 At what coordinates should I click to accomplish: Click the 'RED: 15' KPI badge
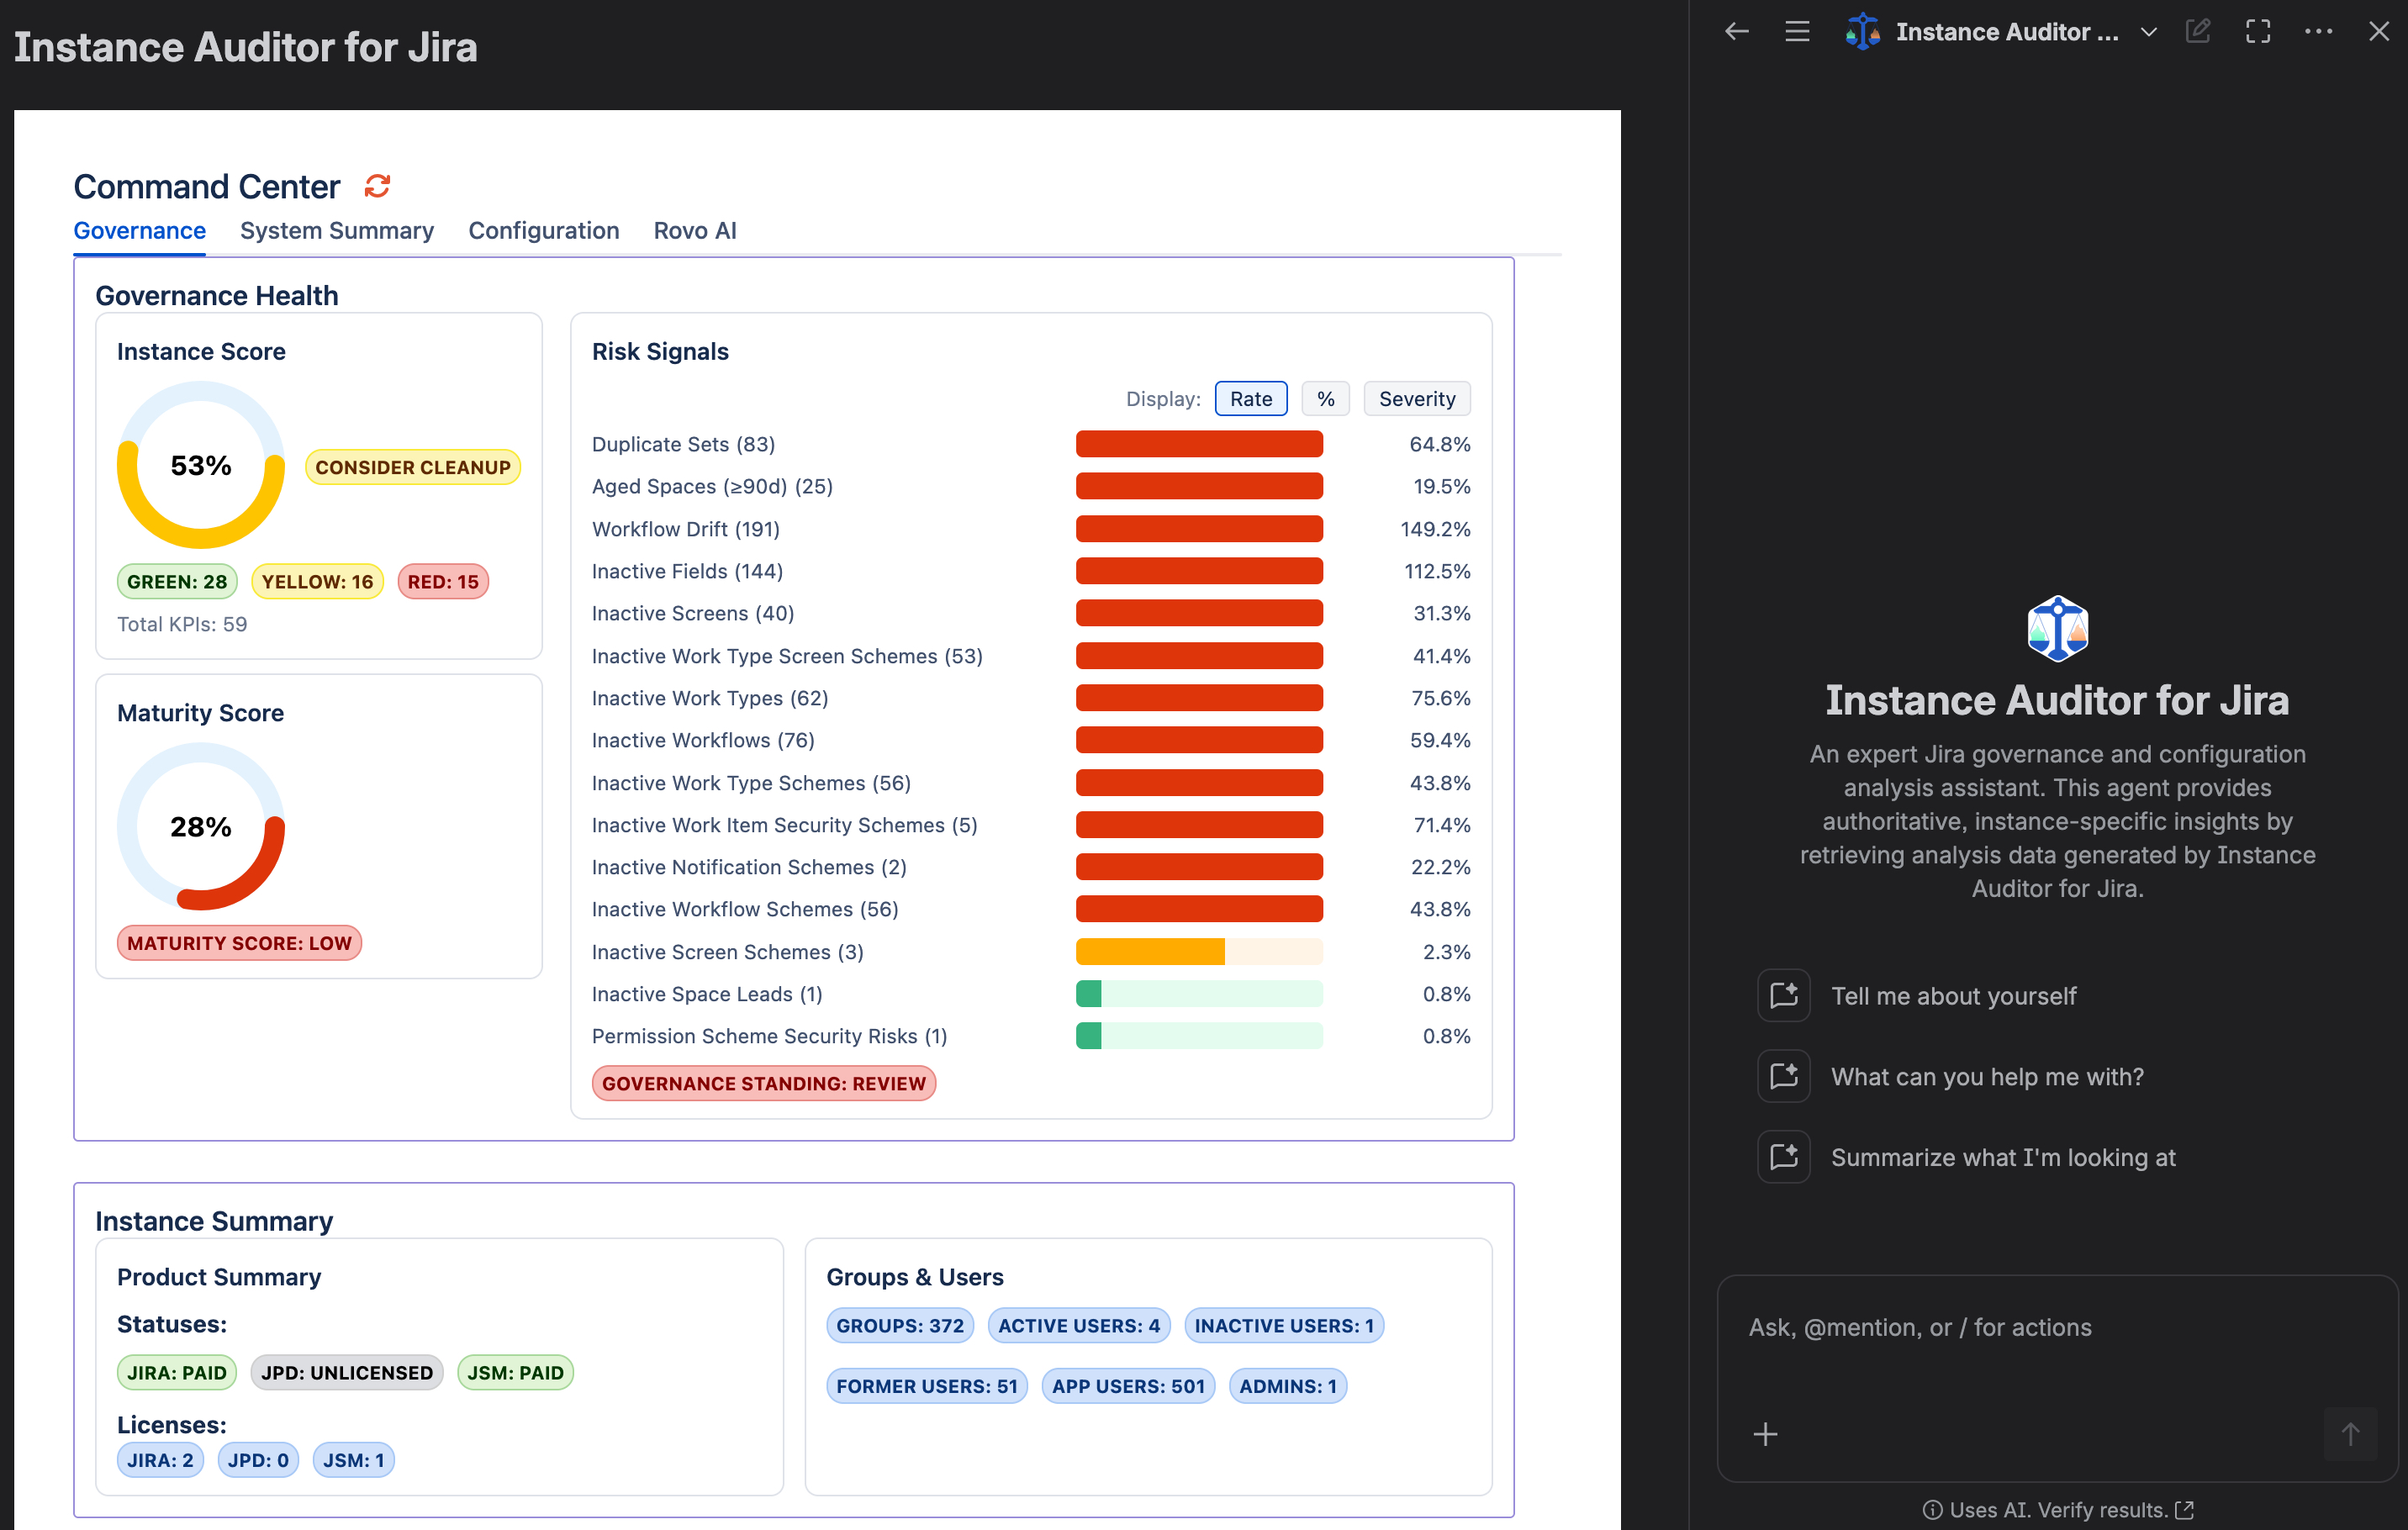pos(443,582)
